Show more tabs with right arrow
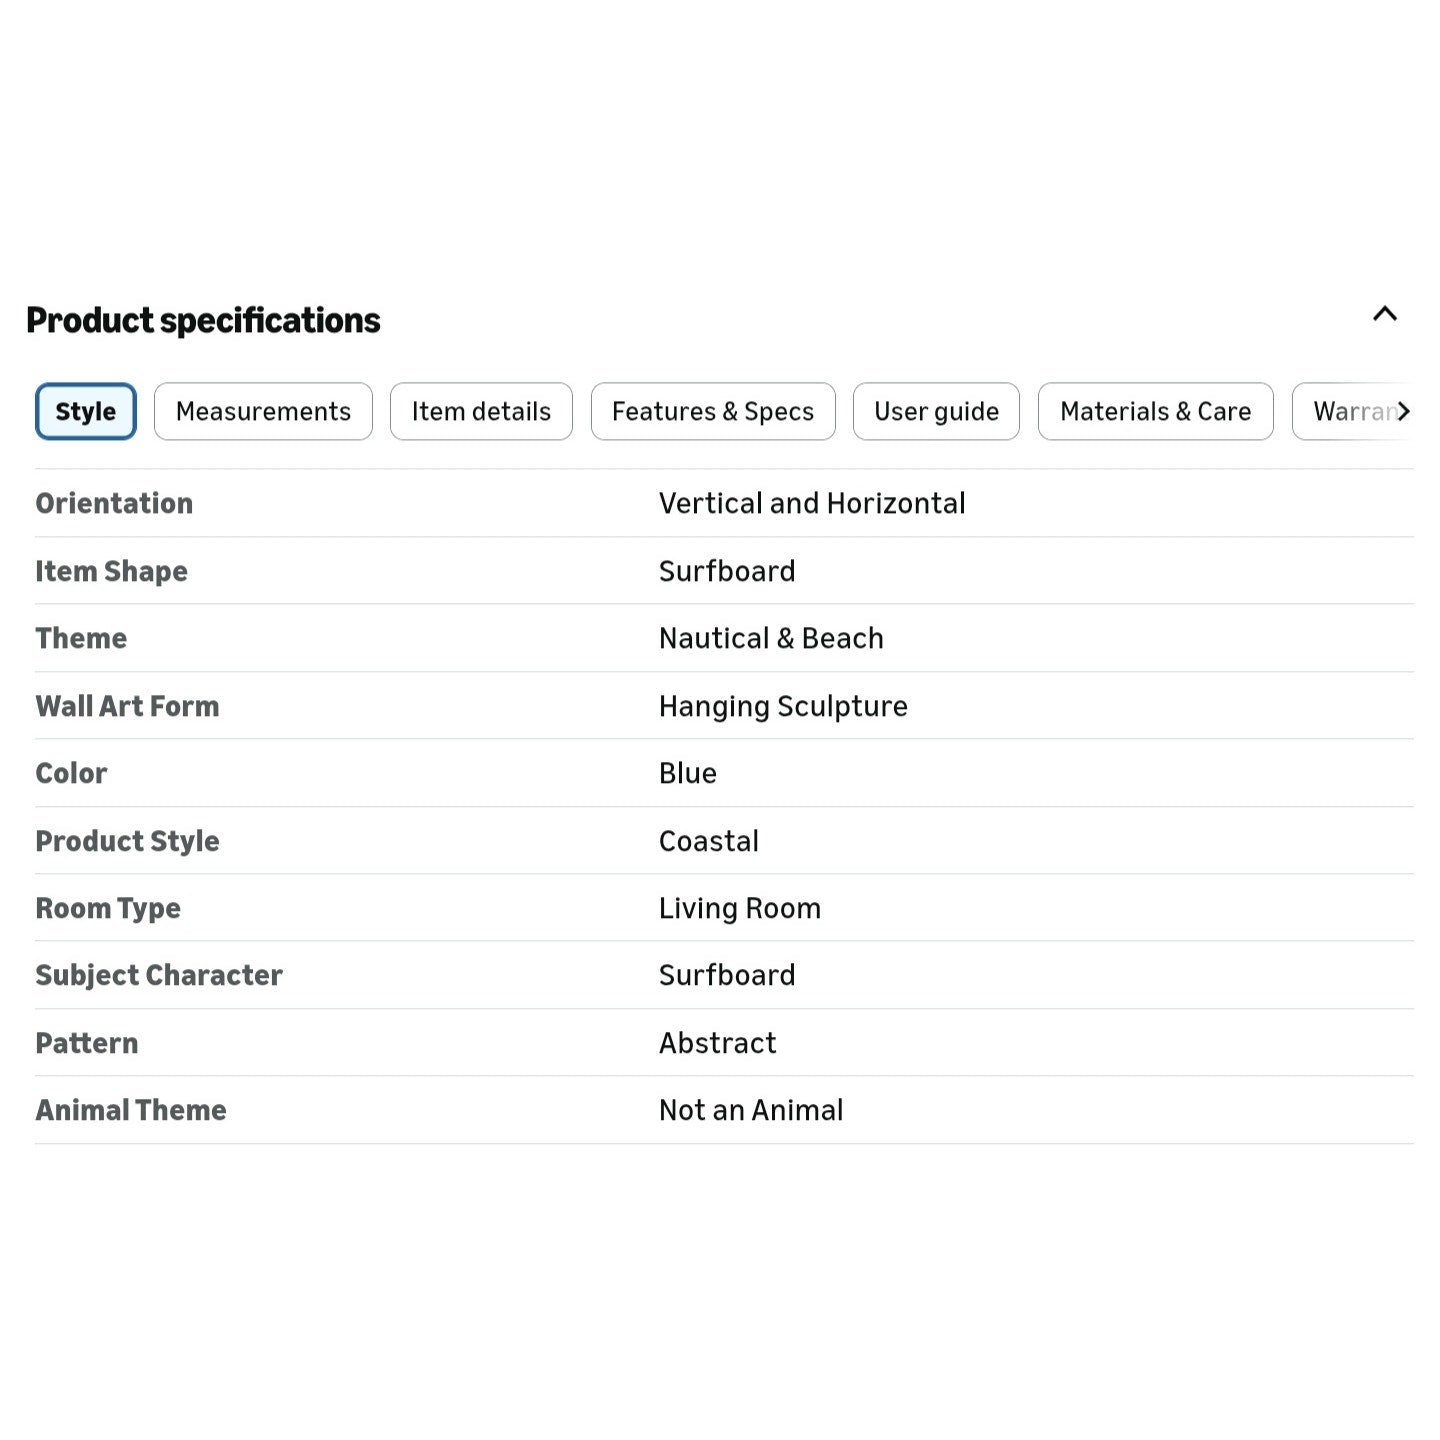1440x1440 pixels. (1403, 411)
